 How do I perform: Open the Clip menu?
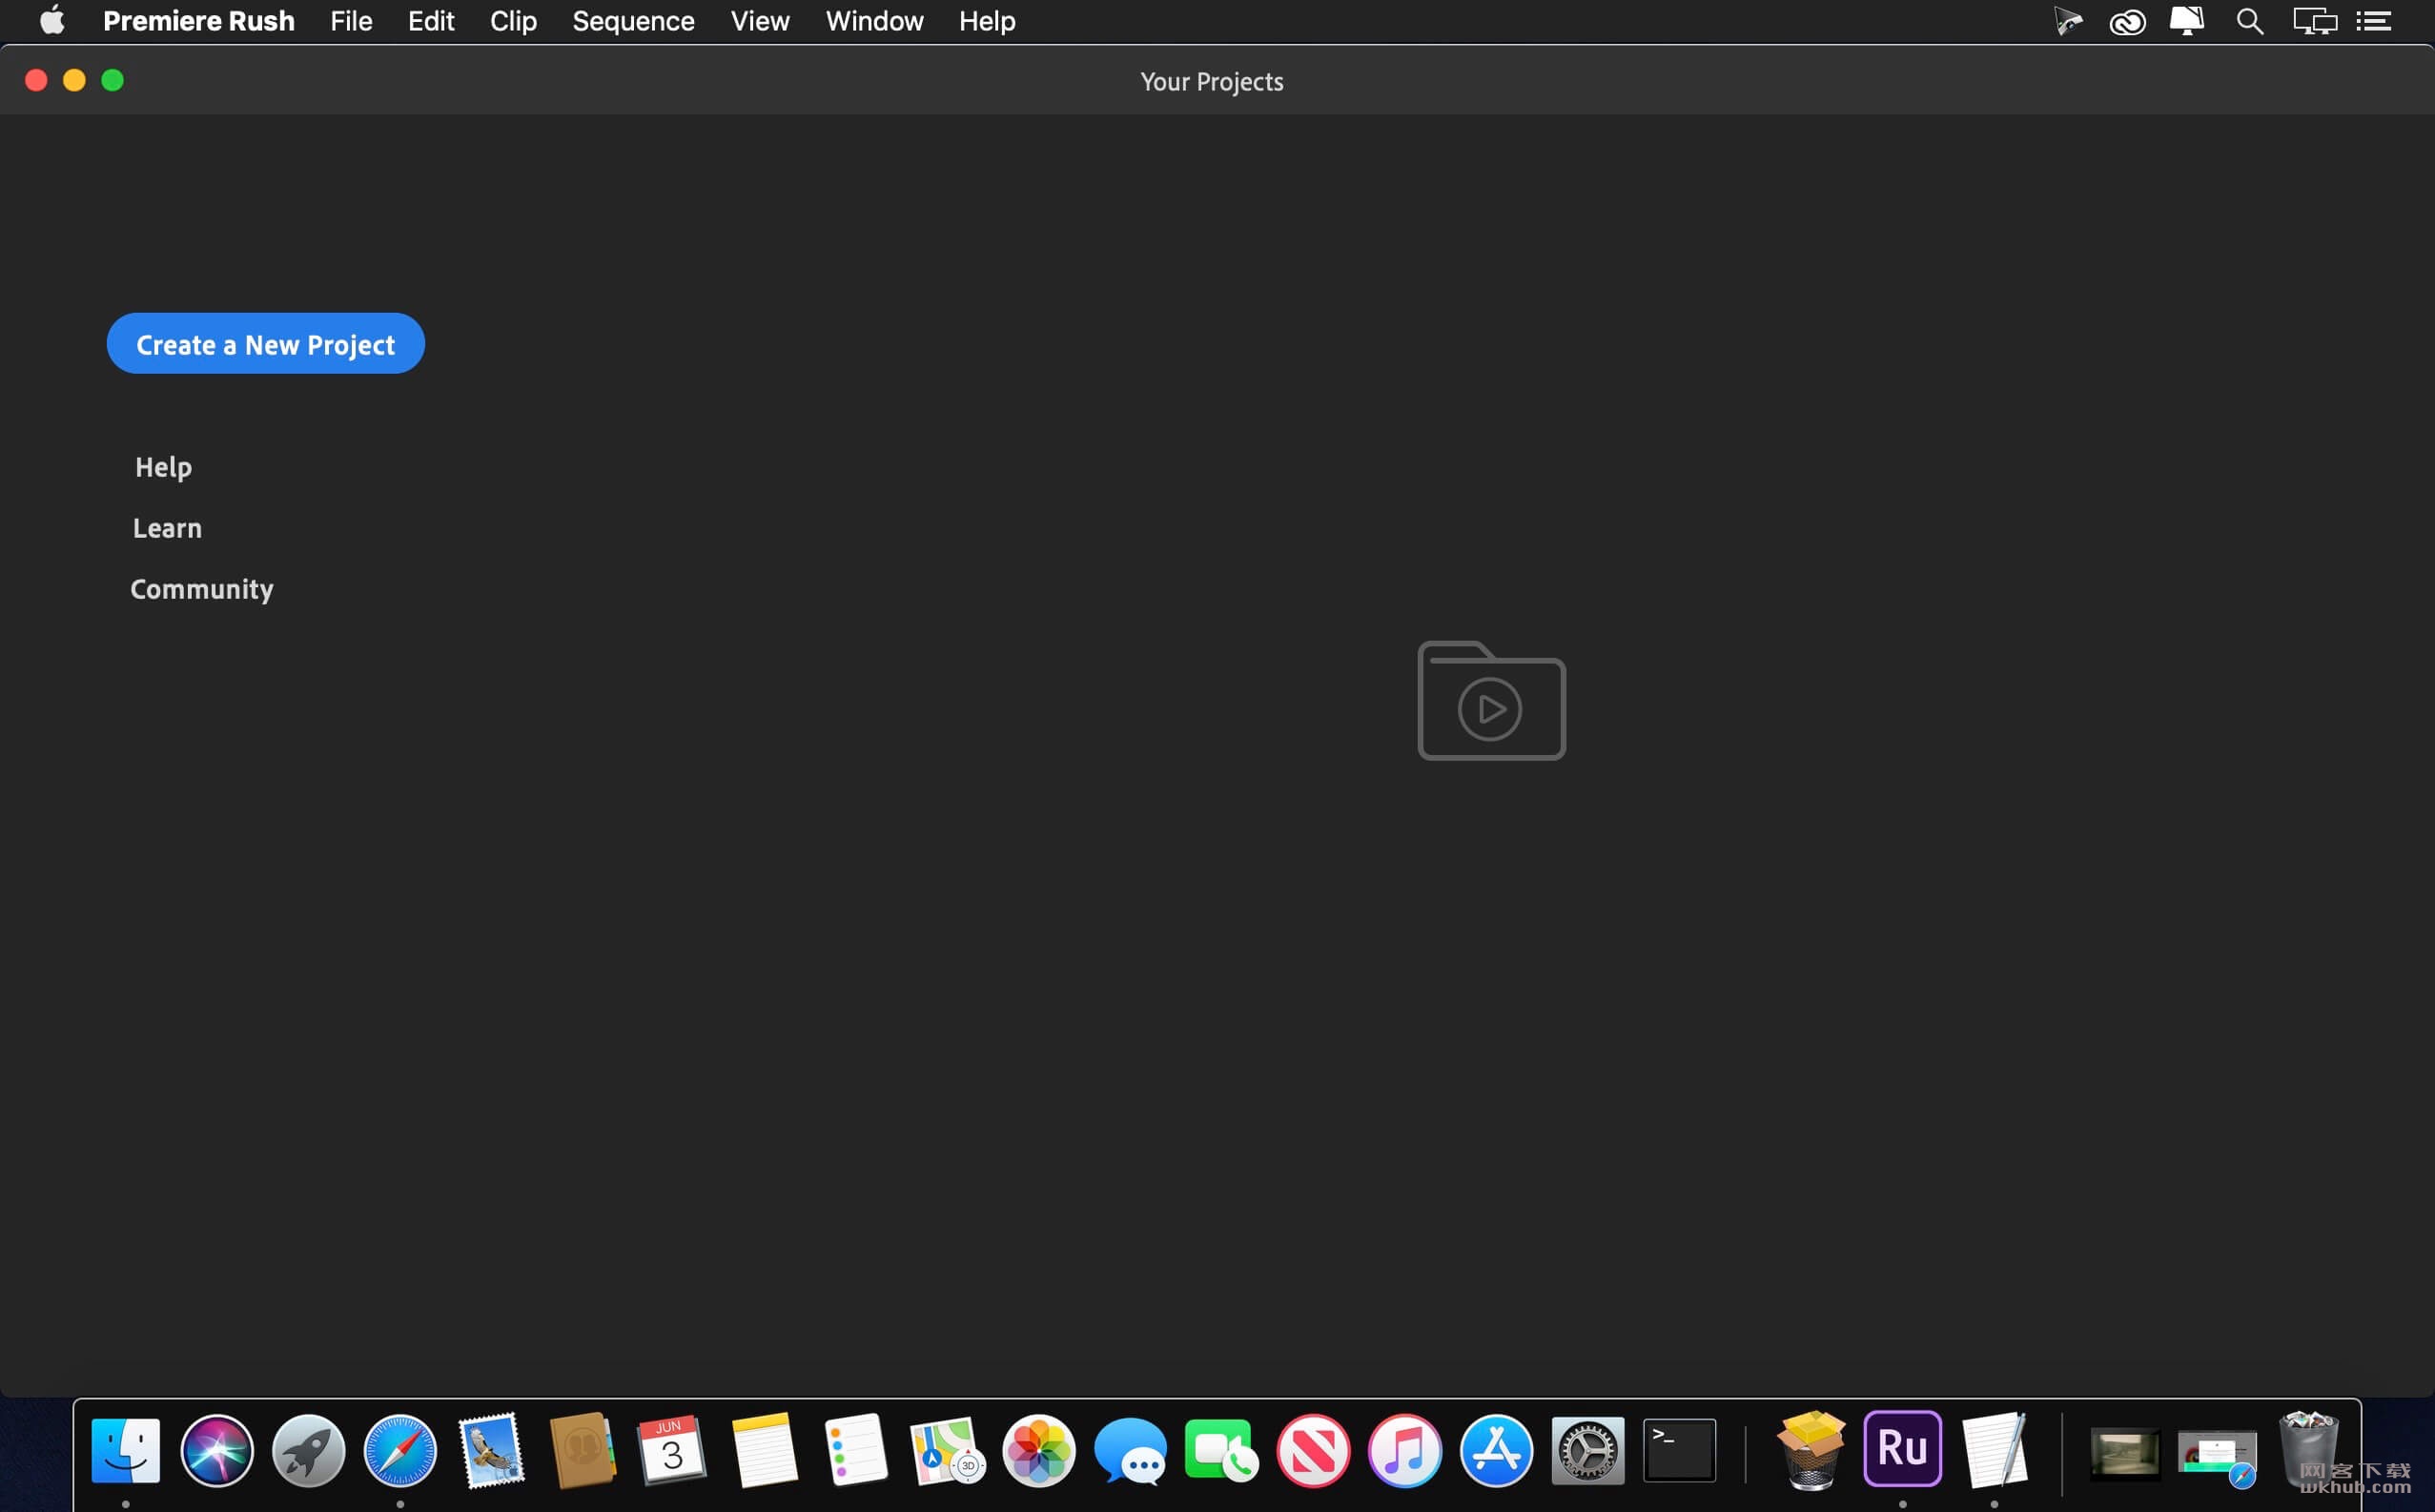point(513,21)
